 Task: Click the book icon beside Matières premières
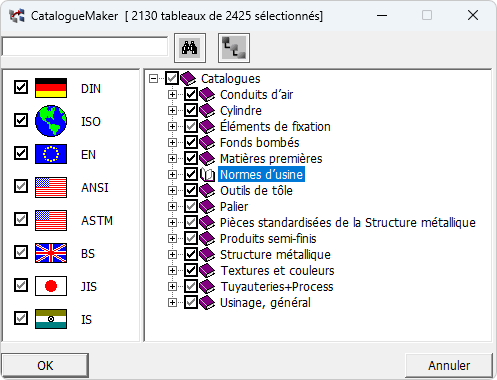click(207, 158)
